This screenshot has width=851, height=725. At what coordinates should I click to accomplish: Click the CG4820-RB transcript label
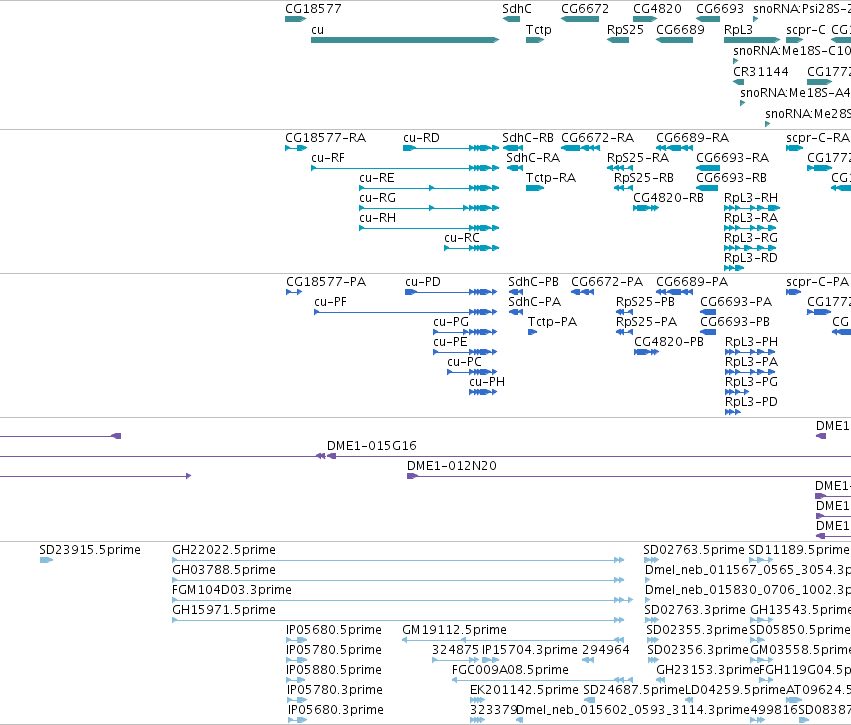pyautogui.click(x=668, y=198)
